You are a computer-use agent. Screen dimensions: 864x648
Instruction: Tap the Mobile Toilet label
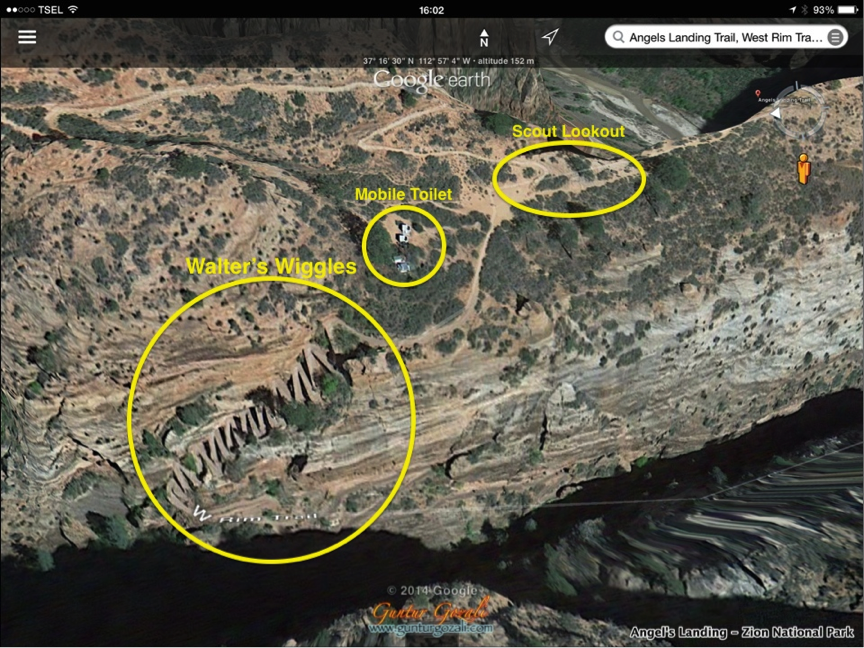(403, 194)
